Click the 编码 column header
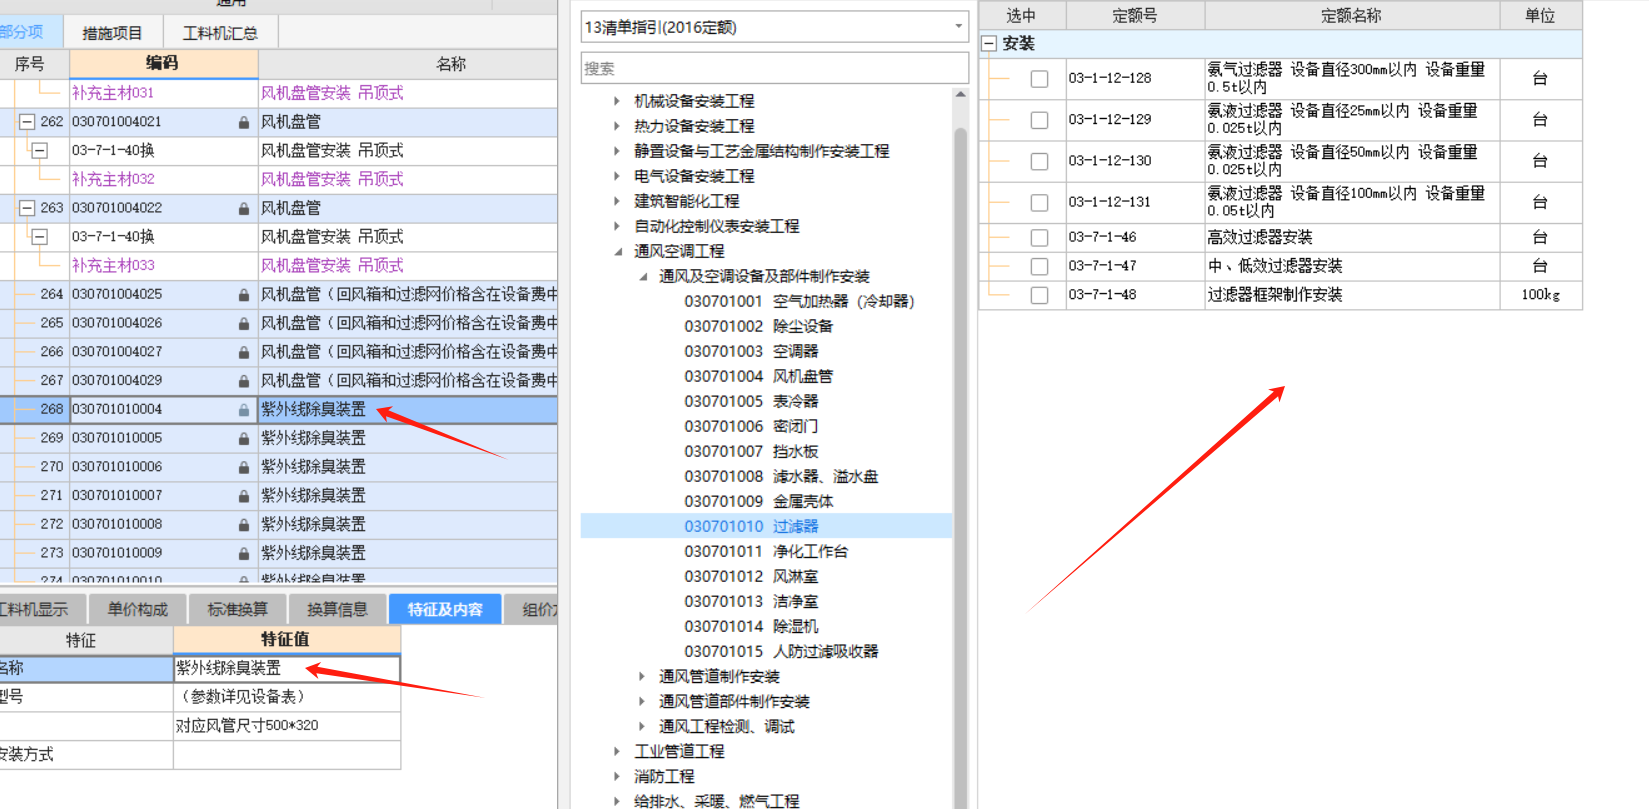1649x809 pixels. [x=164, y=63]
